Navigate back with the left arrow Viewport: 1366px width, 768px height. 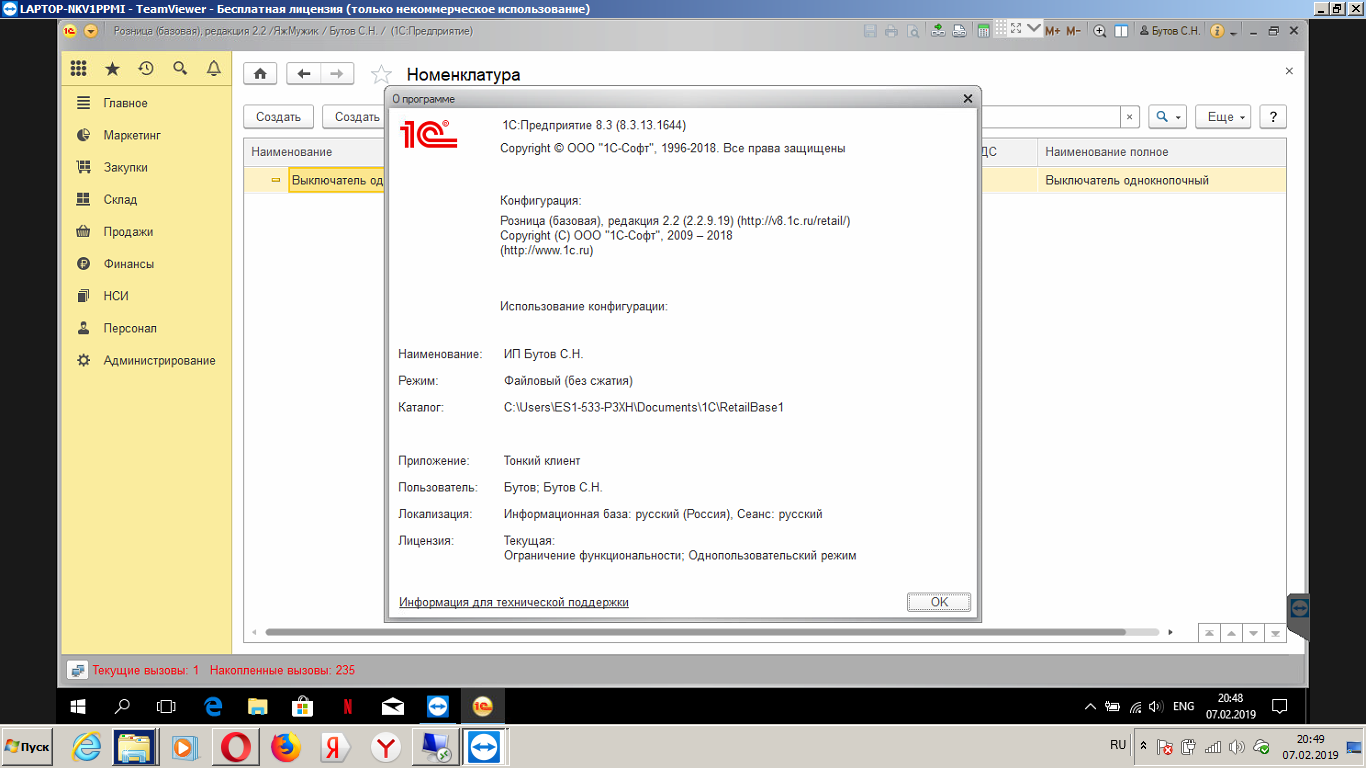(x=304, y=74)
